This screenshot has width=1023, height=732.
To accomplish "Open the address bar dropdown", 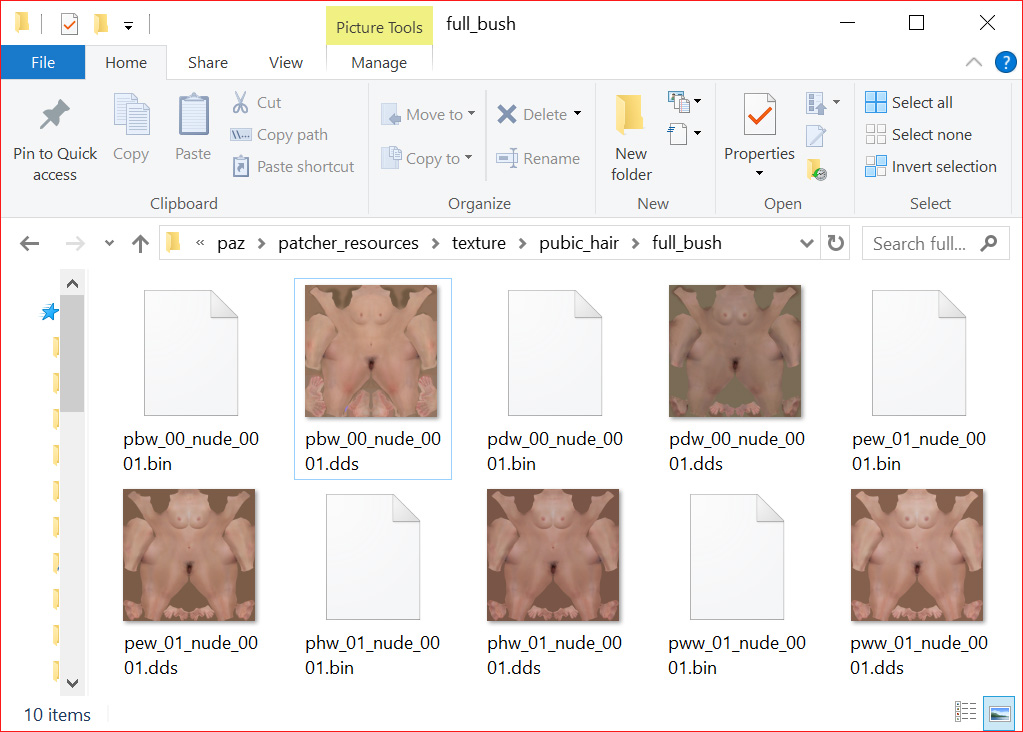I will (806, 243).
